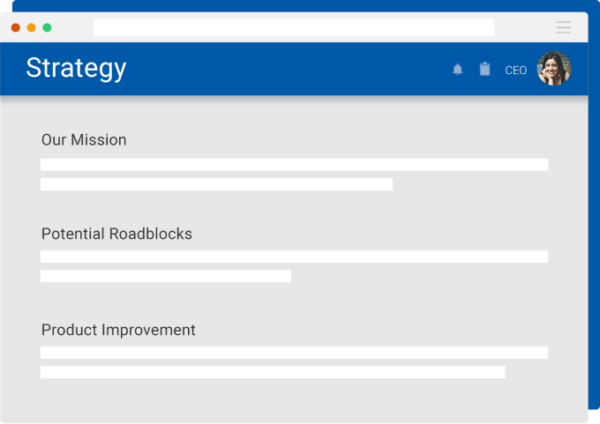Select the Our Mission heading

pyautogui.click(x=84, y=140)
